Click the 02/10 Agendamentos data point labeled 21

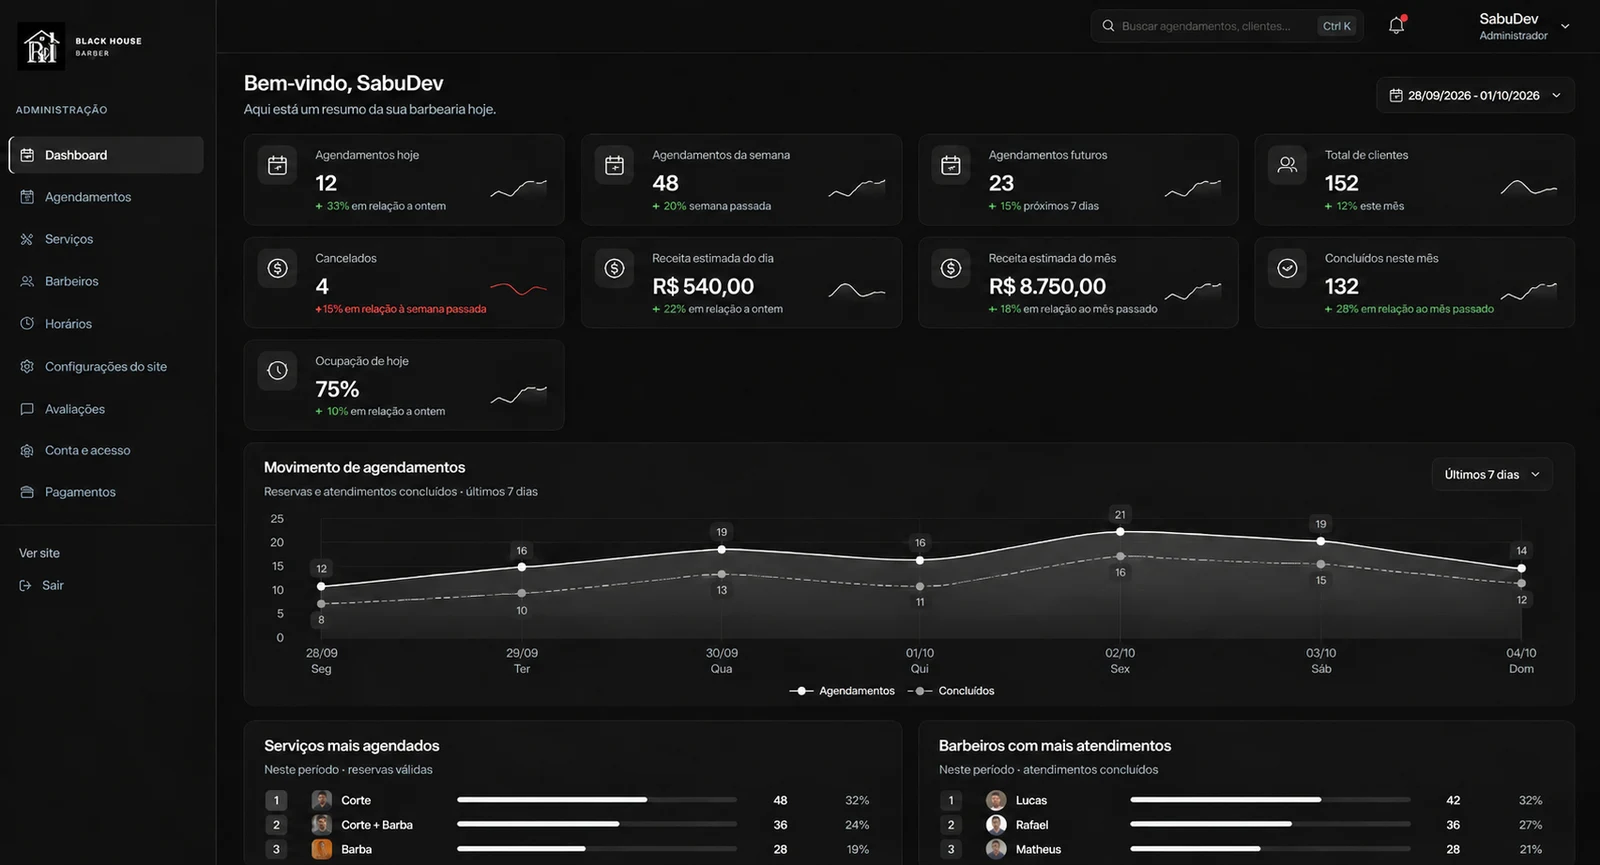click(1120, 531)
